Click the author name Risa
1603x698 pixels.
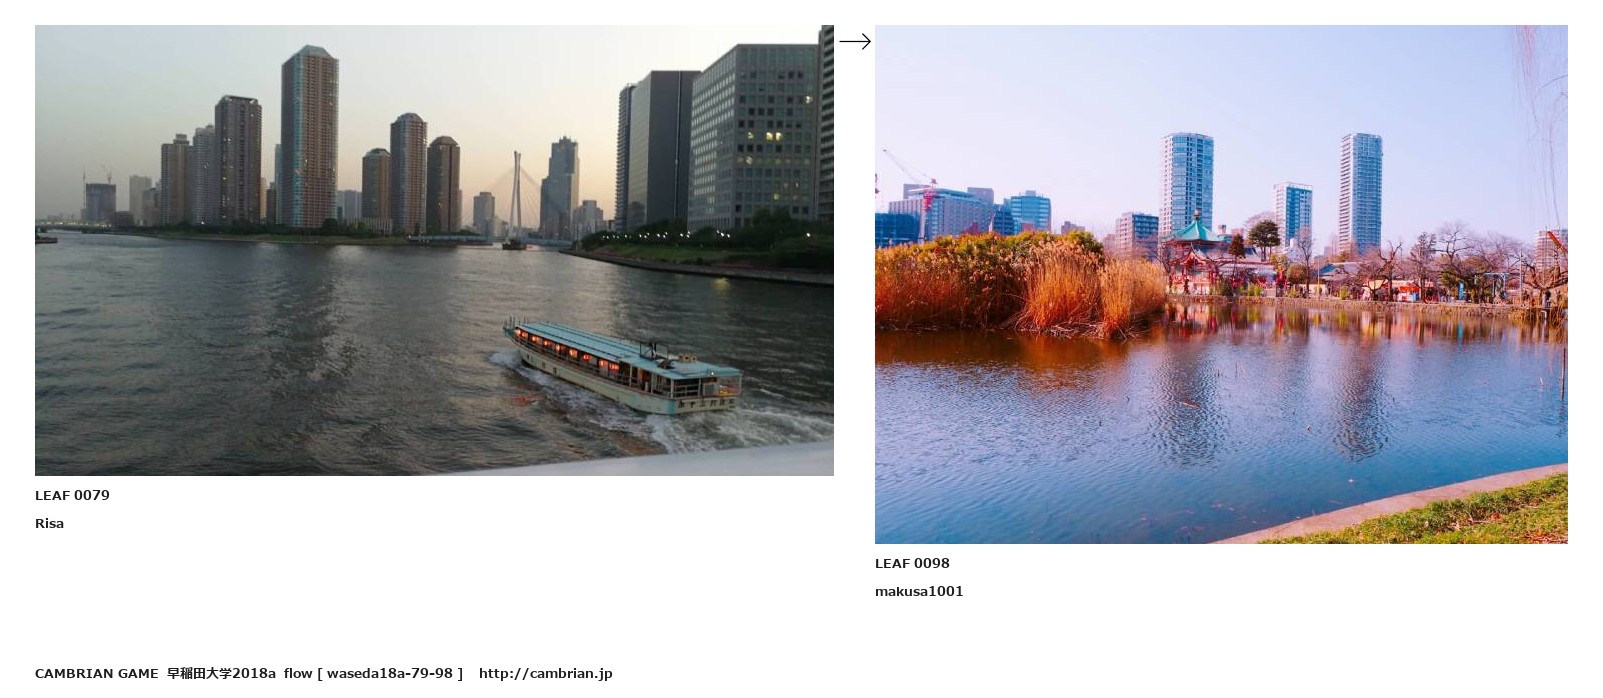(x=49, y=523)
